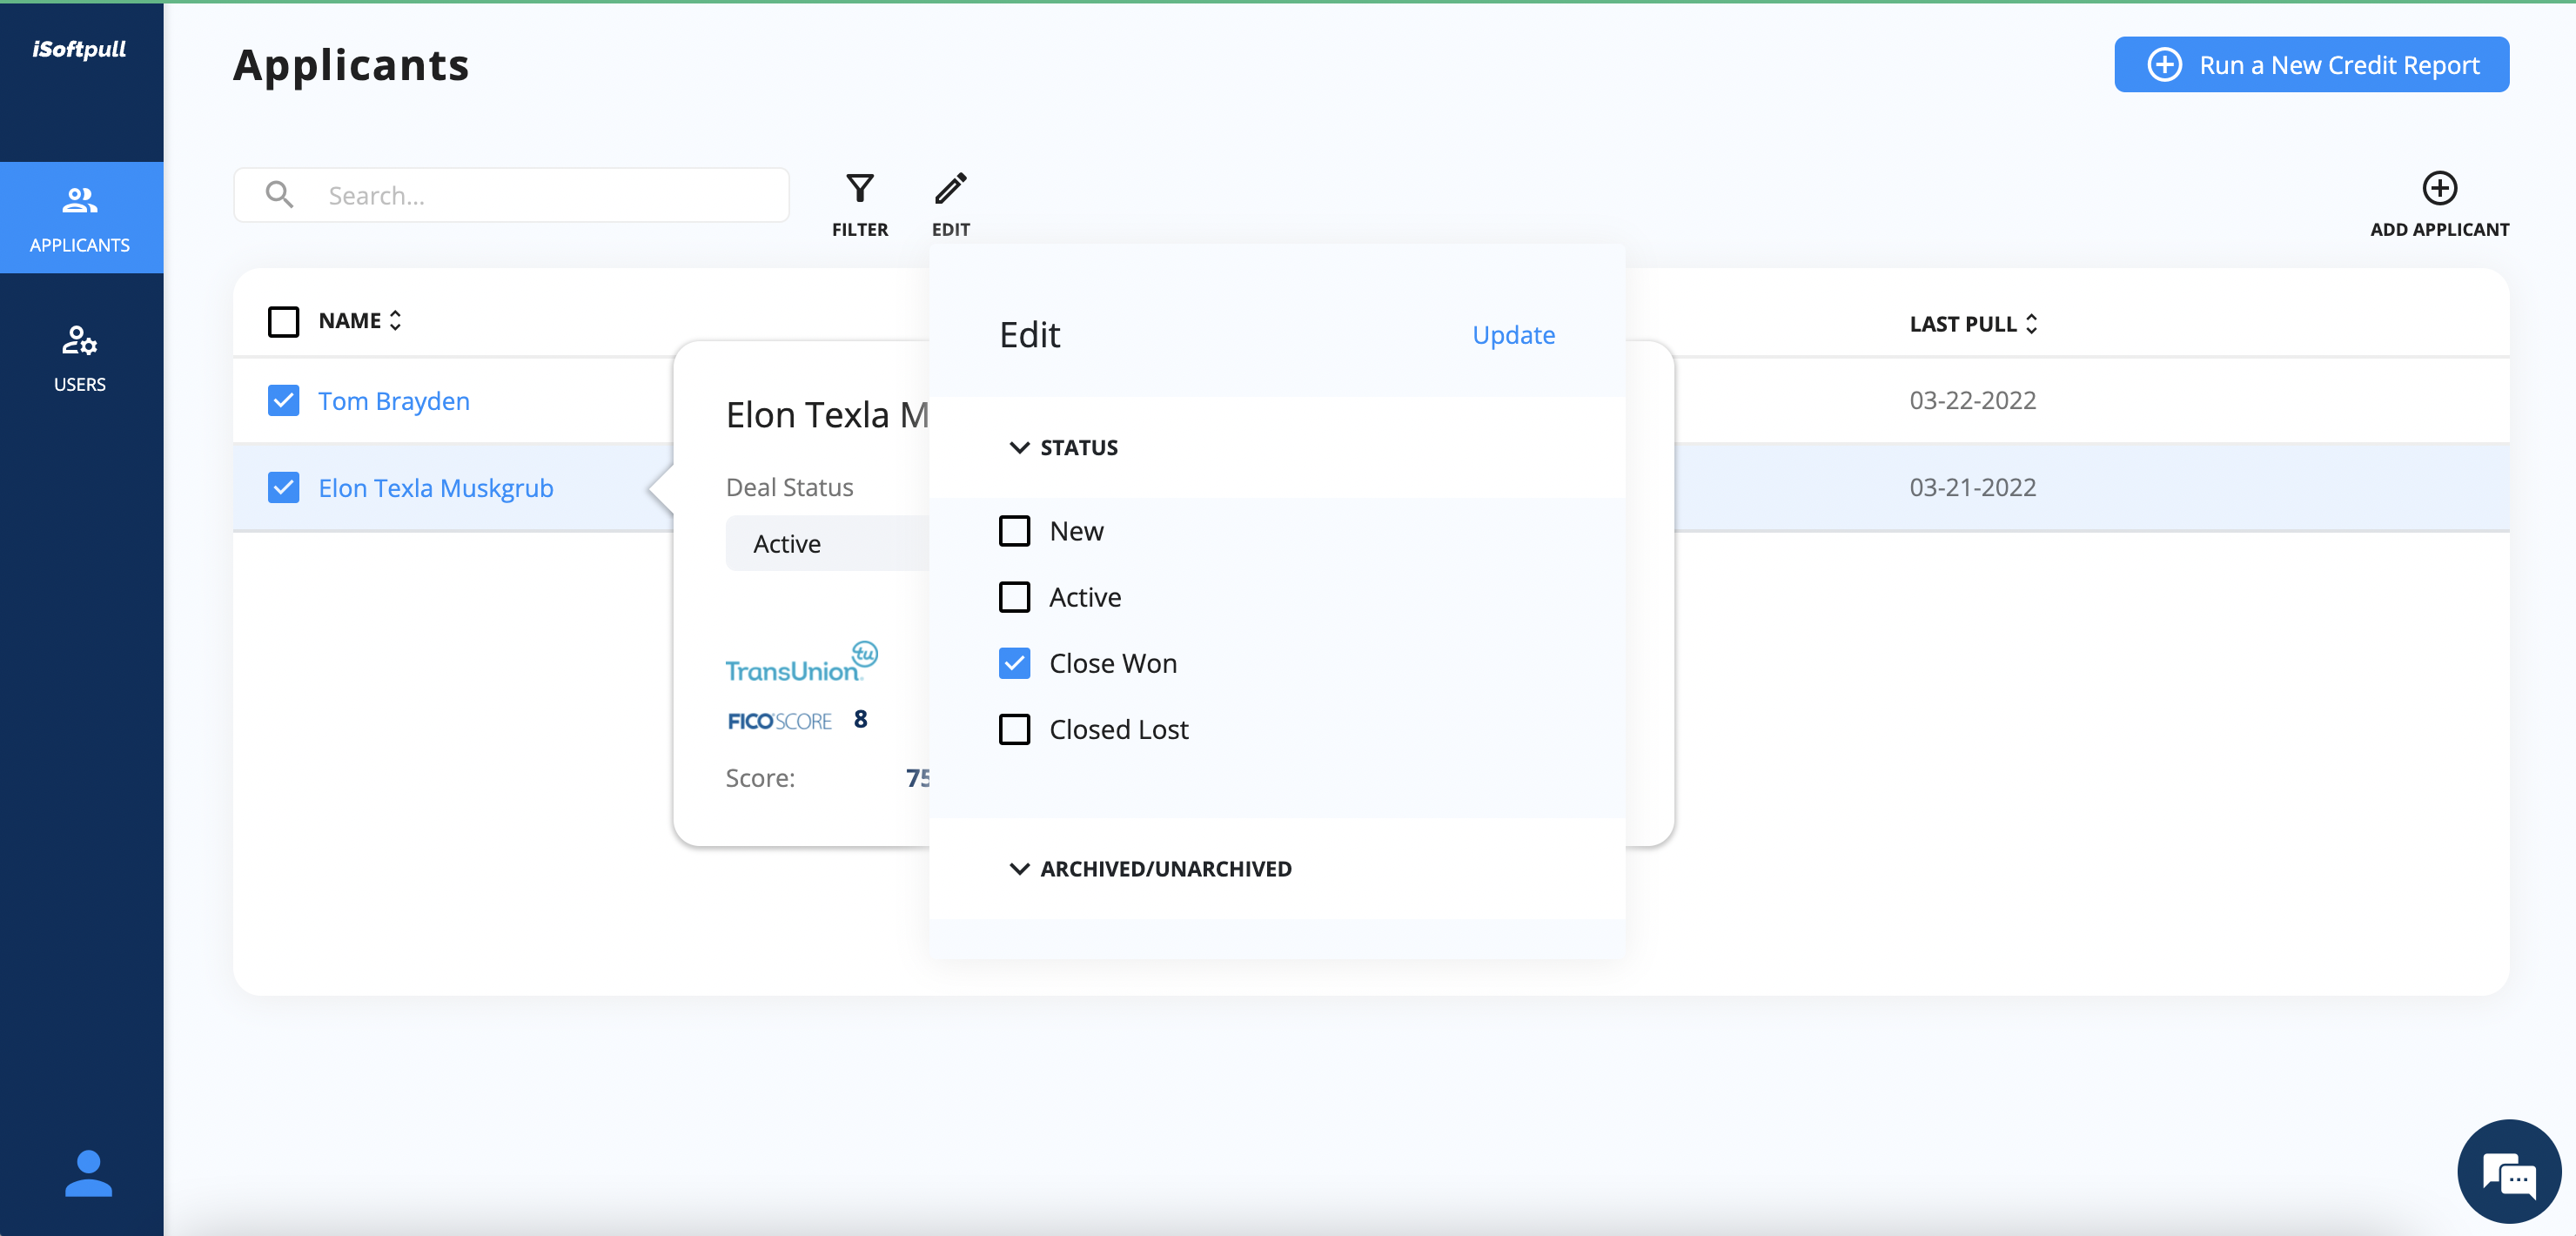The width and height of the screenshot is (2576, 1236).
Task: Sort the table by Last Pull date
Action: click(x=2032, y=323)
